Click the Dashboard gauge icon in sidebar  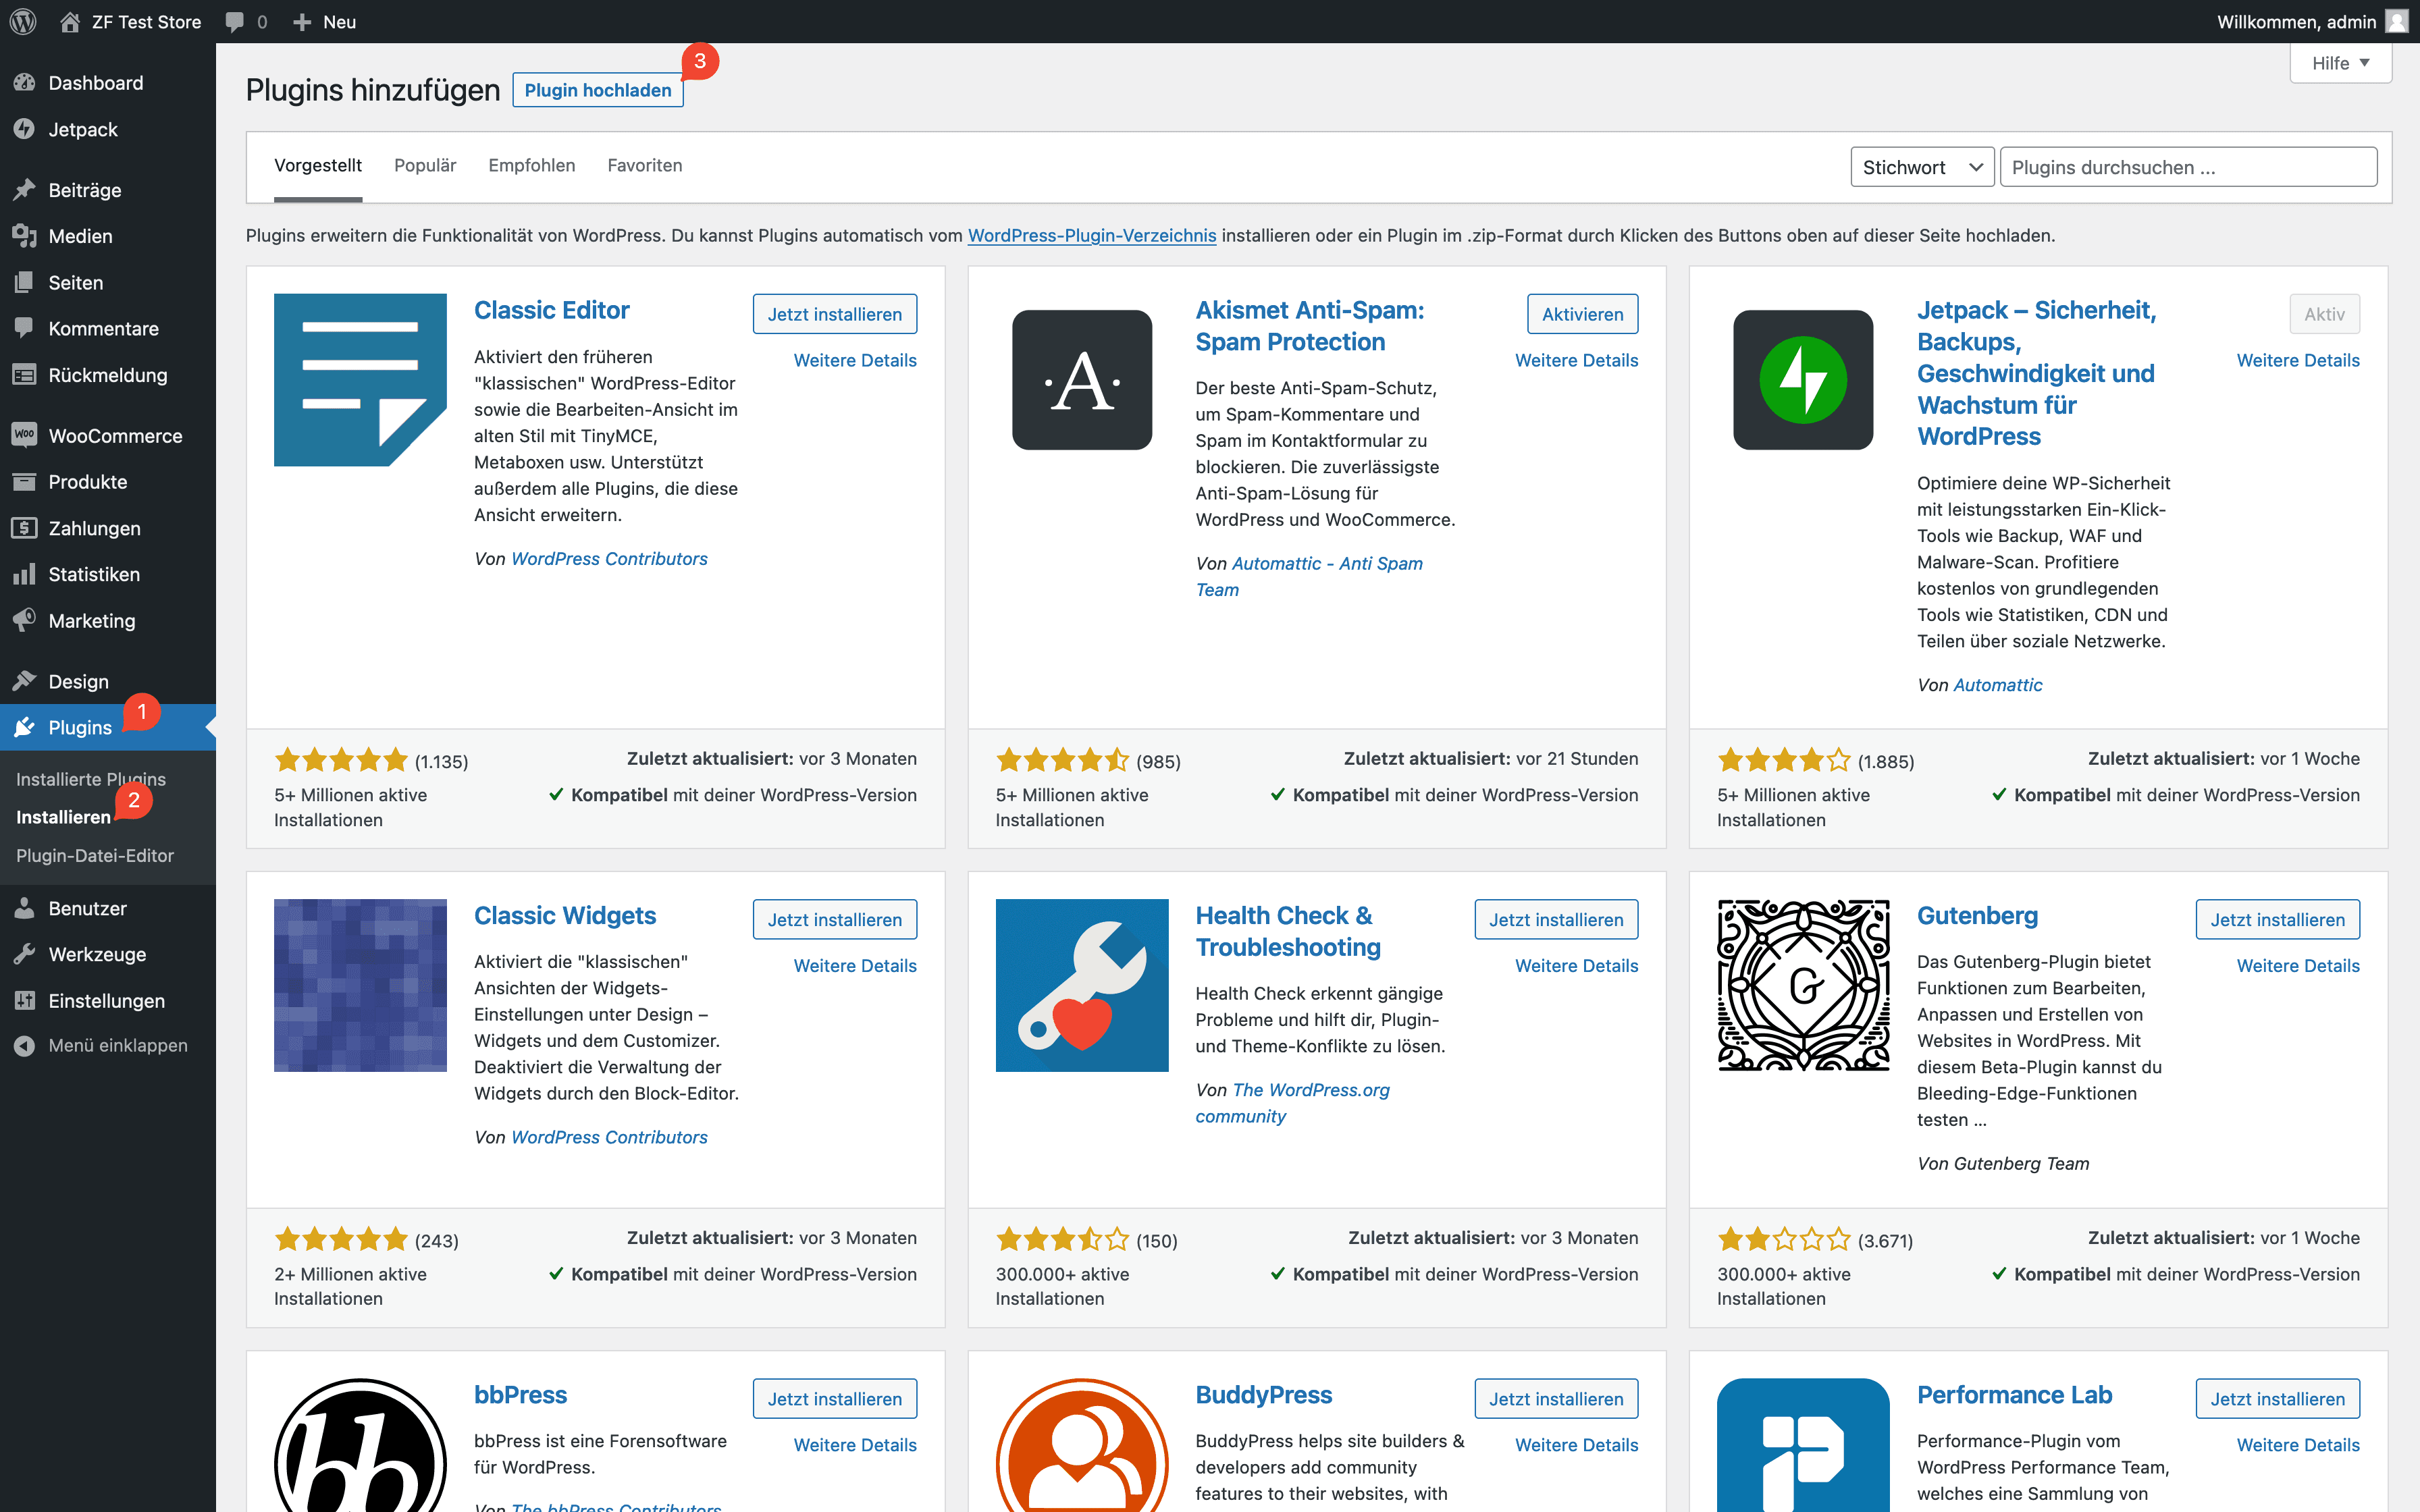click(x=25, y=83)
